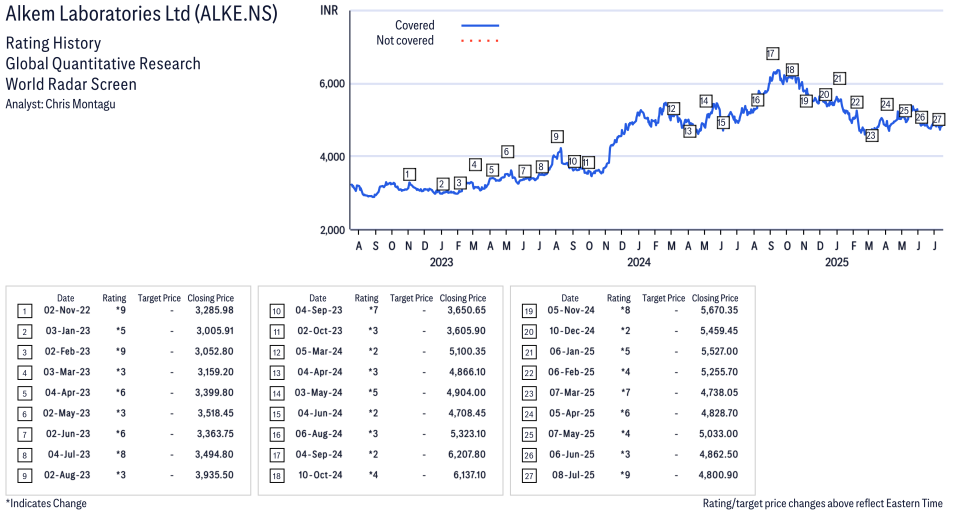Click chart marker 18 near October 2024
954x510 pixels.
point(791,70)
